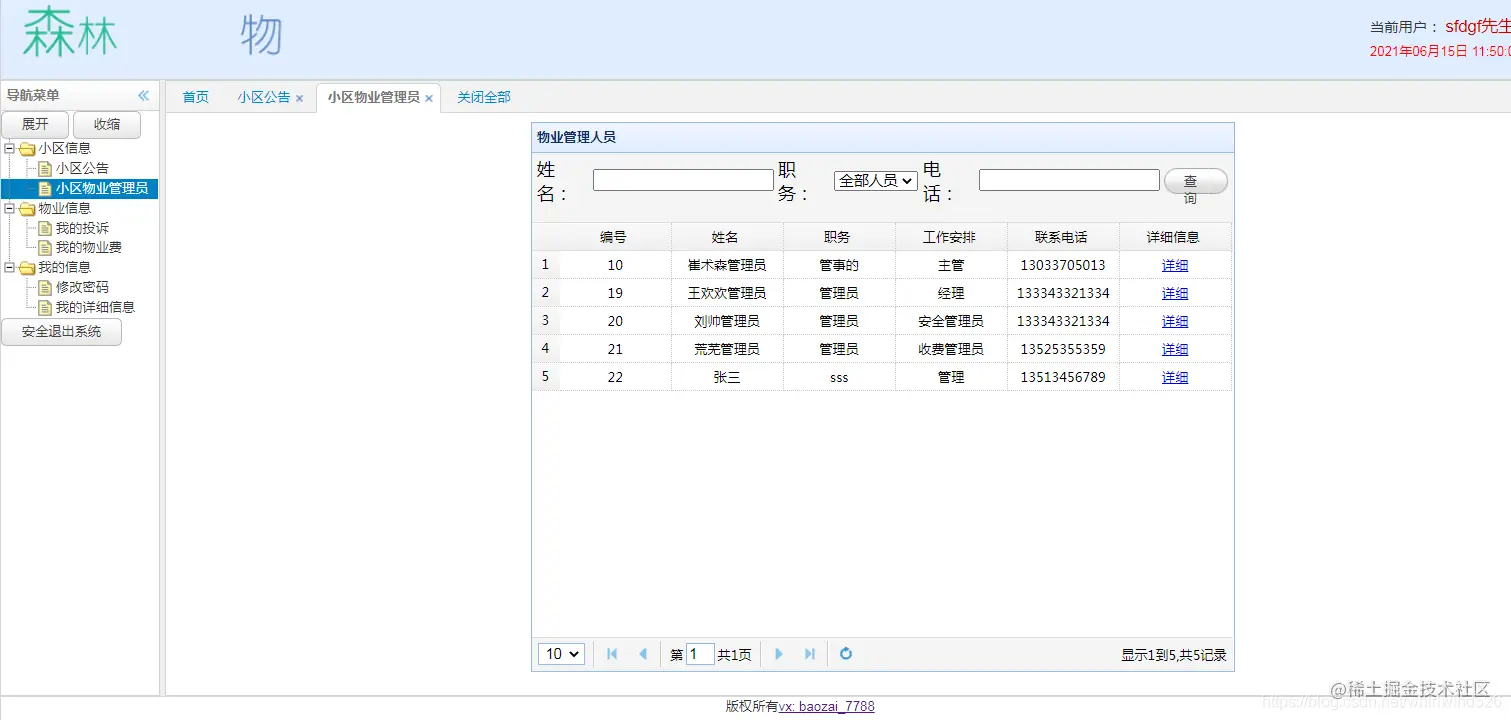Click the 显示1到5,共5记录 status text
The height and width of the screenshot is (720, 1511).
coord(1173,655)
